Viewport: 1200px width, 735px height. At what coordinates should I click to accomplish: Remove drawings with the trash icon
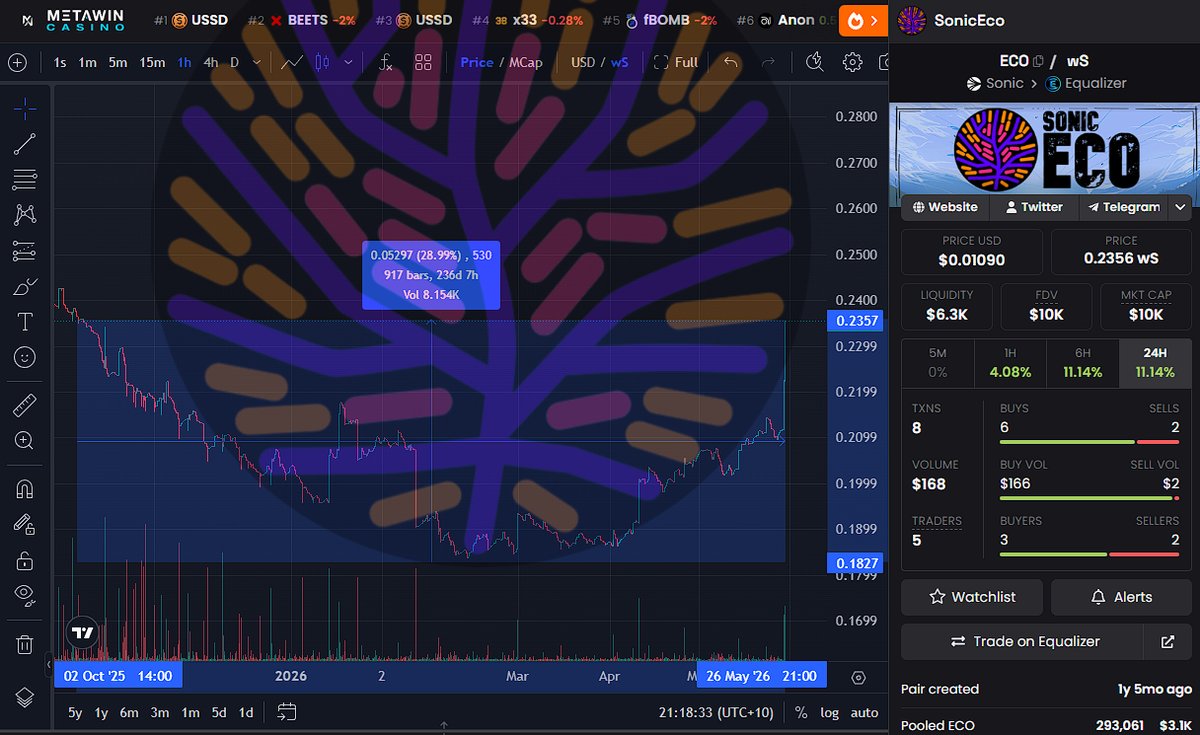point(25,645)
